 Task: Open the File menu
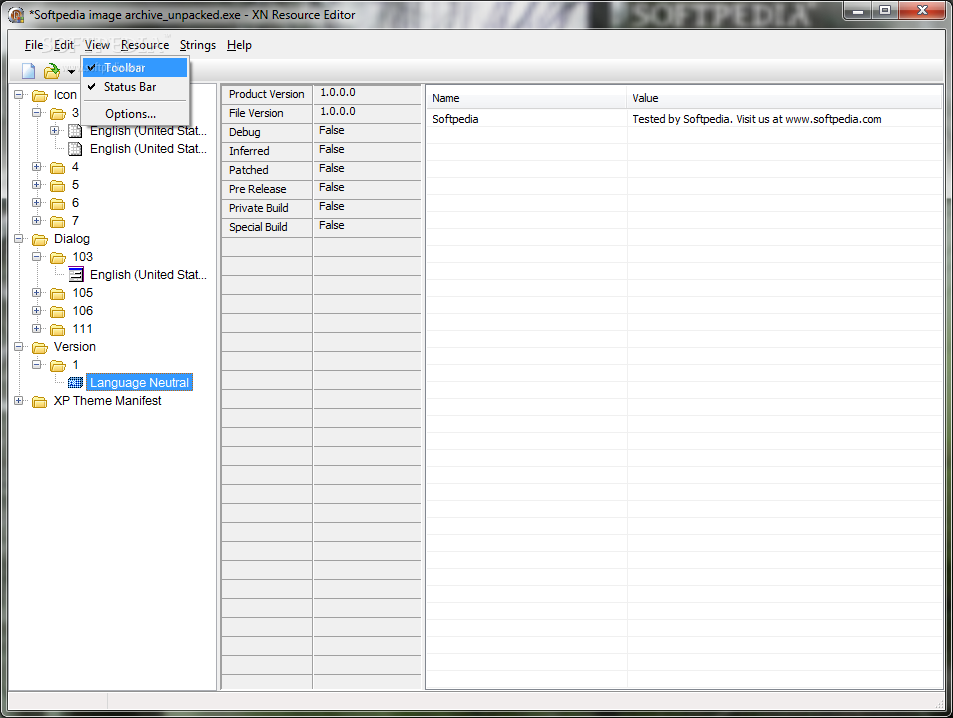pos(33,45)
